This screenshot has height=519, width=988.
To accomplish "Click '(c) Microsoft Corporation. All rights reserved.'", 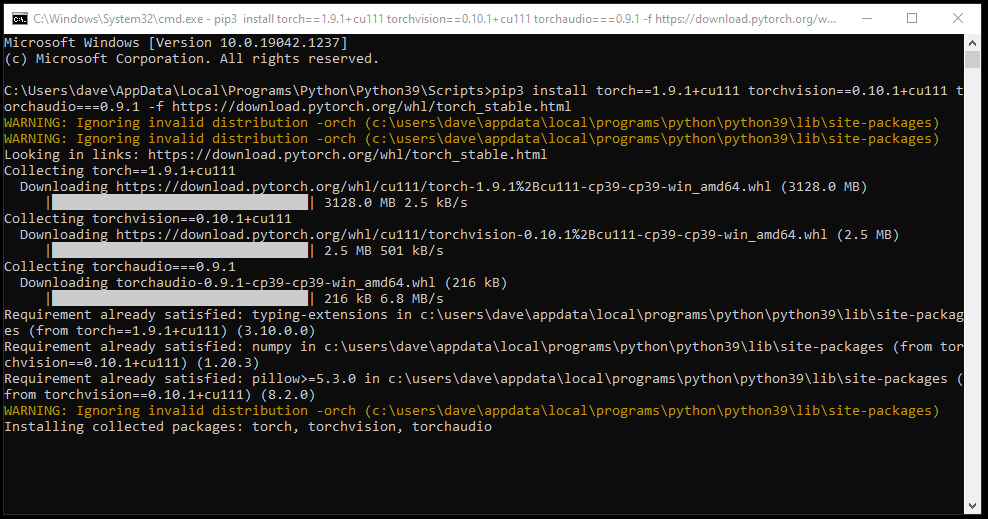I will (x=192, y=59).
